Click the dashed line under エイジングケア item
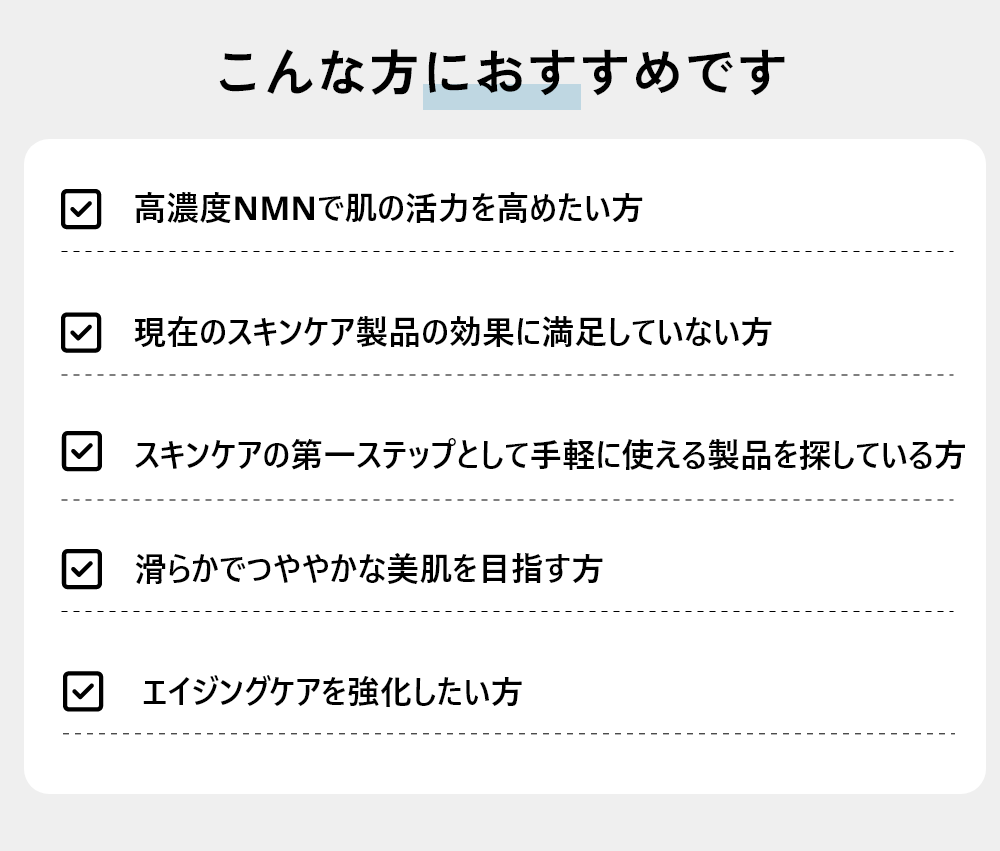The height and width of the screenshot is (851, 1000). click(507, 734)
